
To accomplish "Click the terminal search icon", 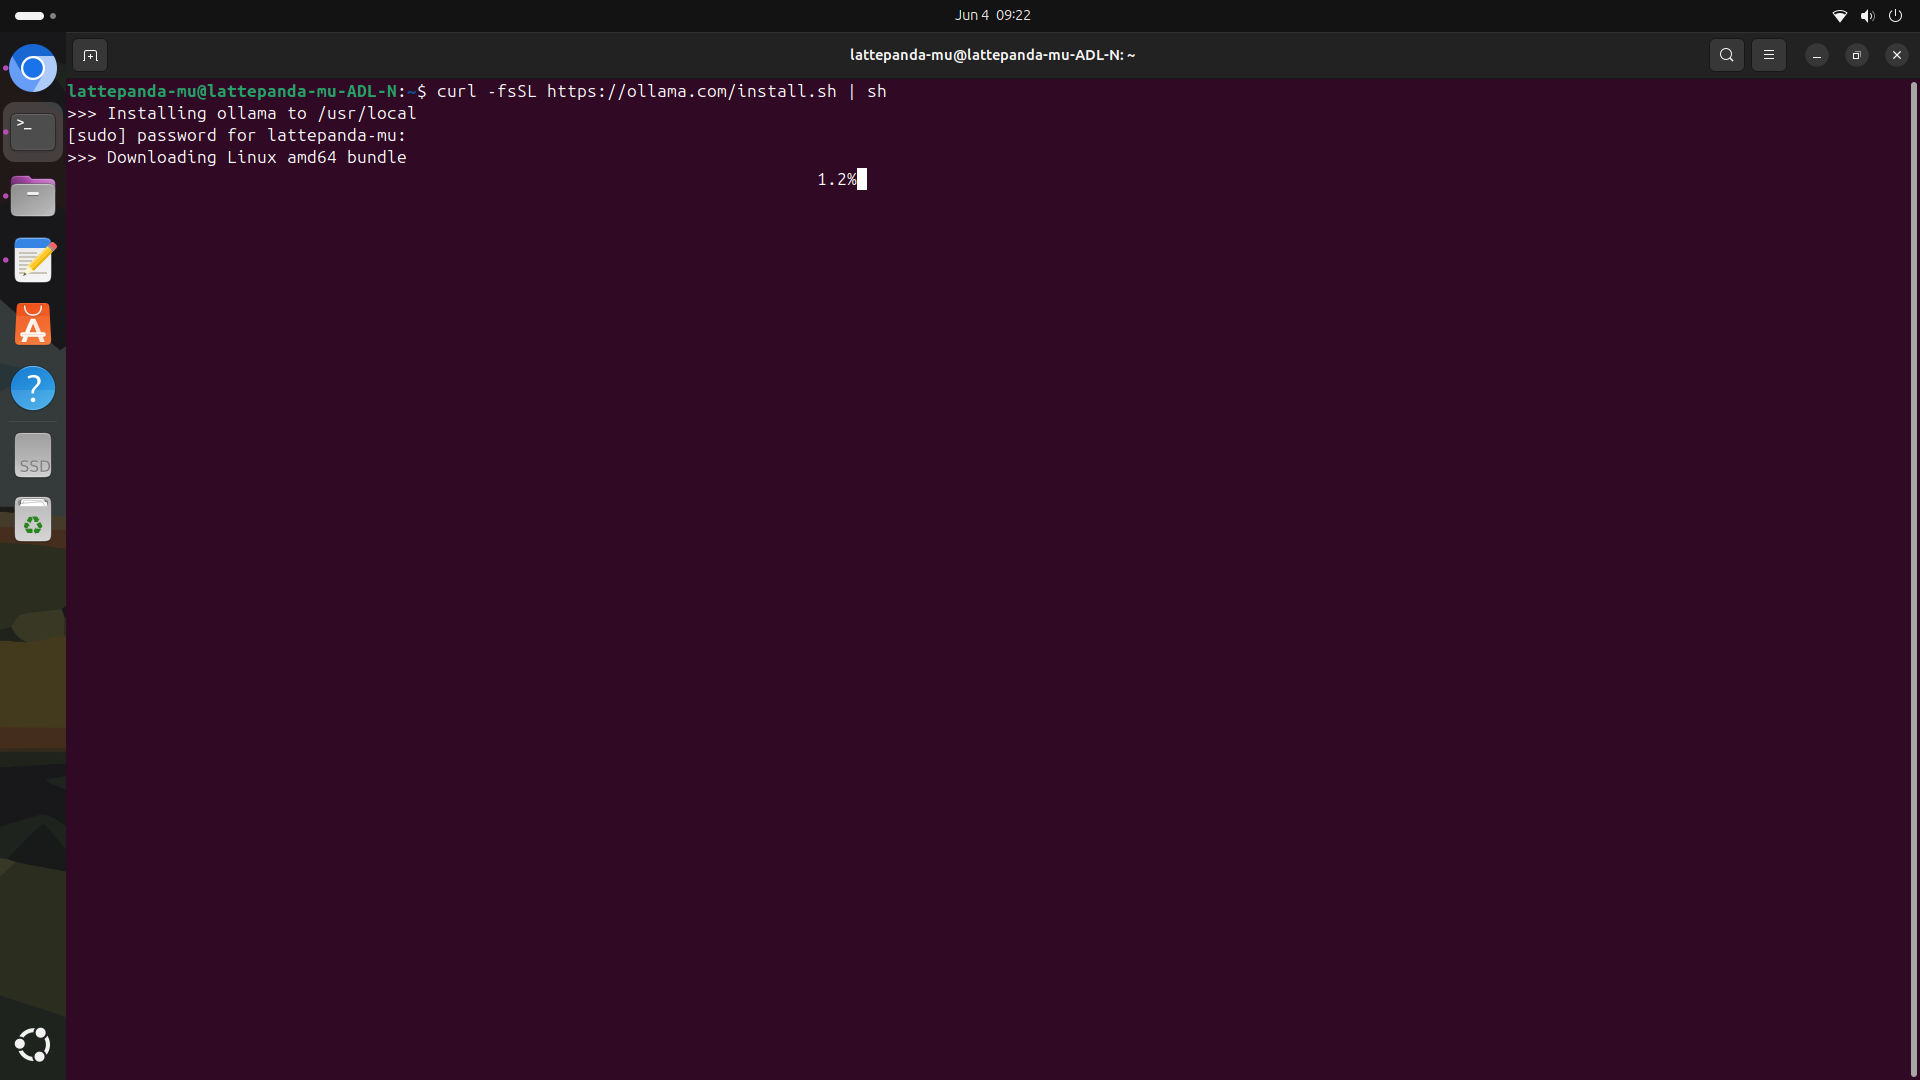I will point(1726,55).
